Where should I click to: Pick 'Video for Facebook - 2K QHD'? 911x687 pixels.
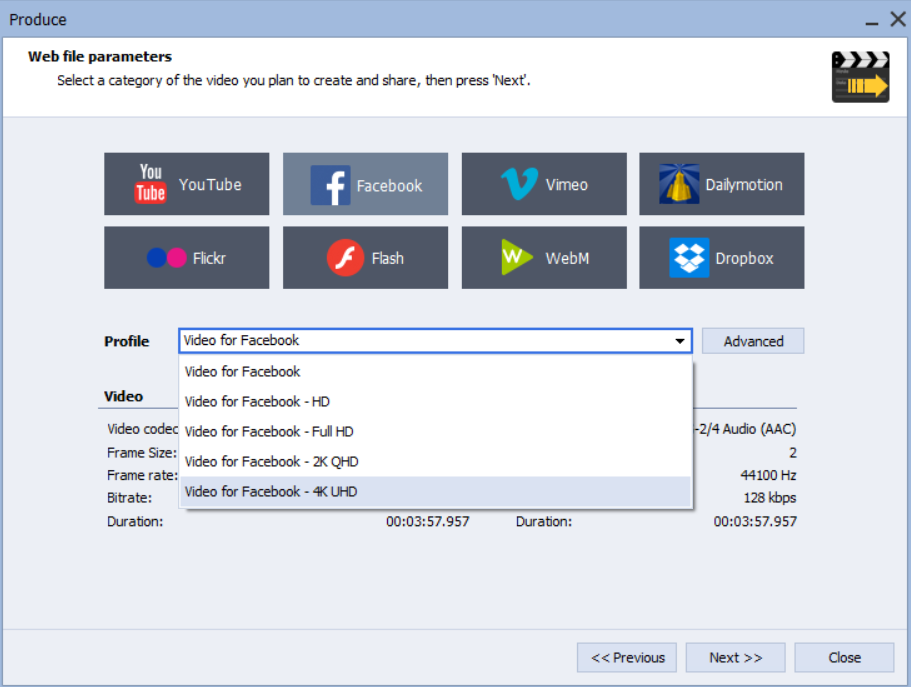pos(271,461)
